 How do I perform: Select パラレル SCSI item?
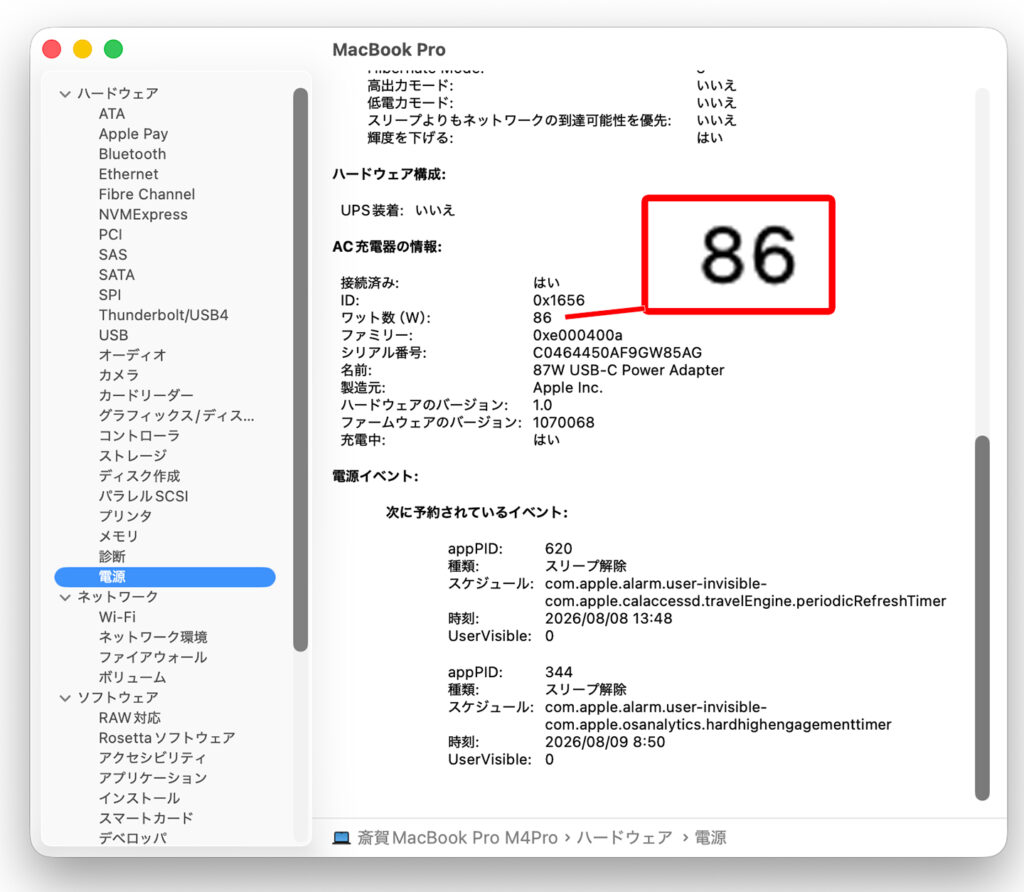[144, 496]
